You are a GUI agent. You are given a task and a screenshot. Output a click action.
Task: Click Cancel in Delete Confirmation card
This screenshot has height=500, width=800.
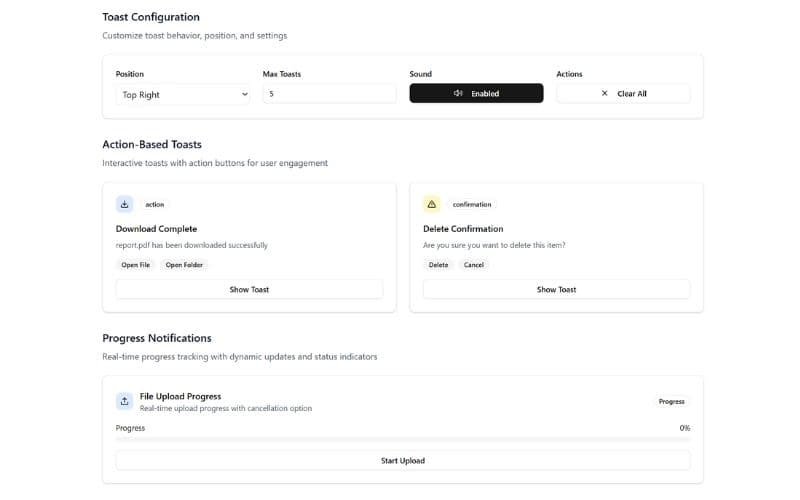(x=474, y=265)
